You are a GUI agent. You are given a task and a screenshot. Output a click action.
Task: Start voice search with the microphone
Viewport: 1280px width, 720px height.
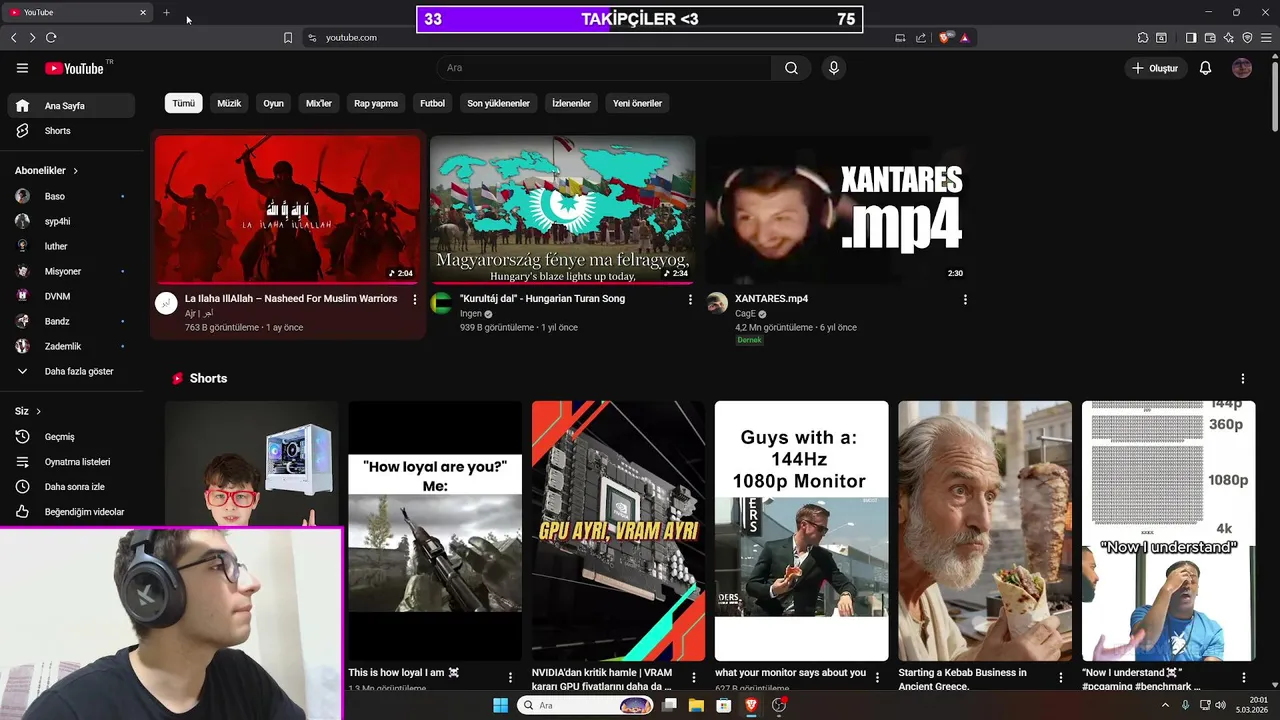coord(833,68)
